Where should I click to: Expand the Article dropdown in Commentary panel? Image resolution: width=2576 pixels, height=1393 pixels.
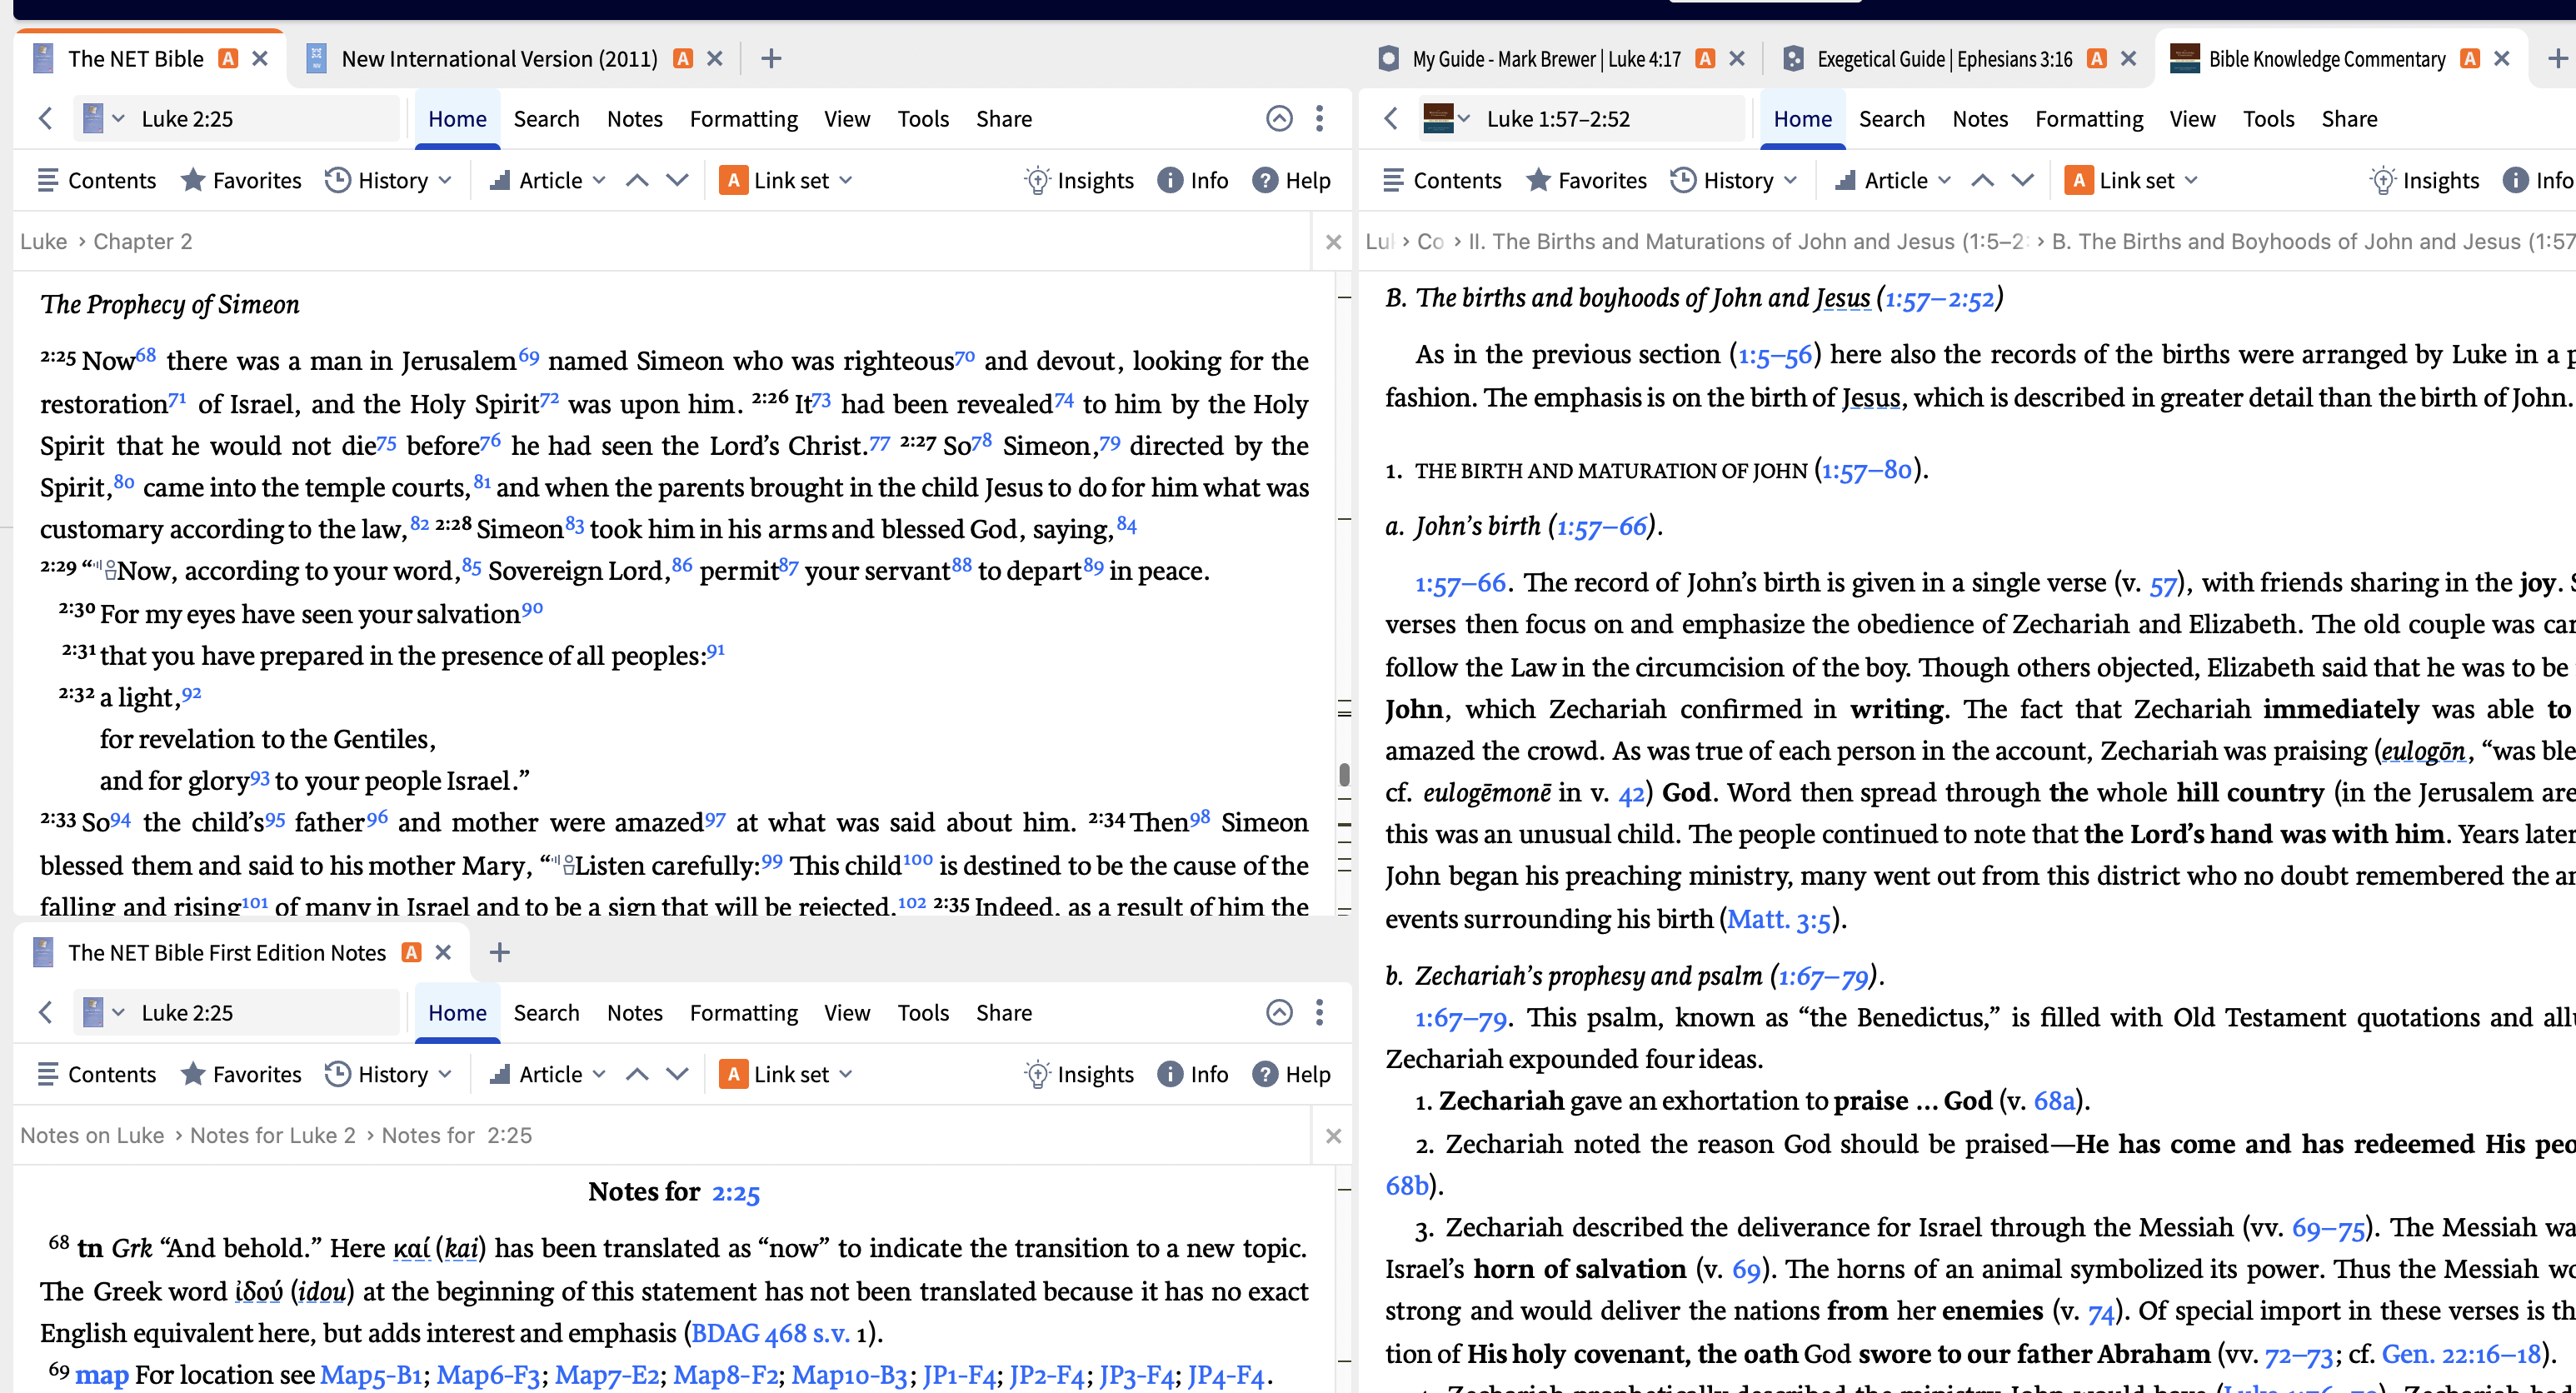pyautogui.click(x=1944, y=180)
